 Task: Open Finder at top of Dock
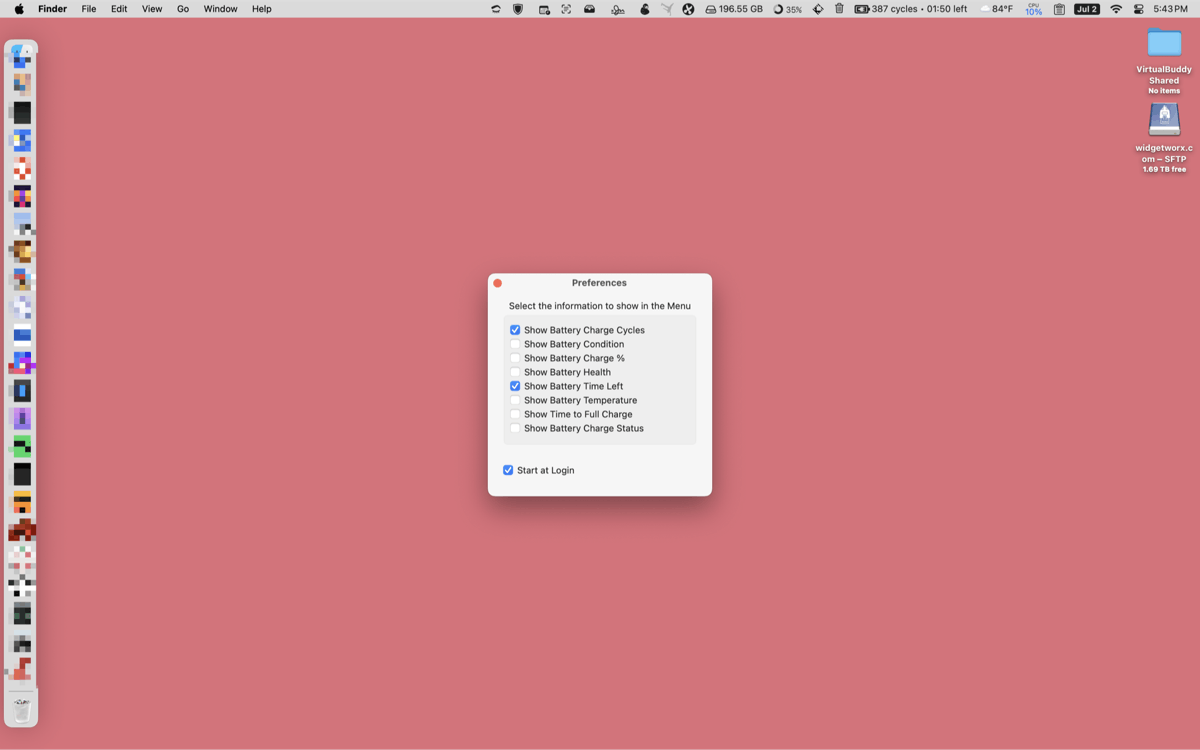tap(22, 55)
